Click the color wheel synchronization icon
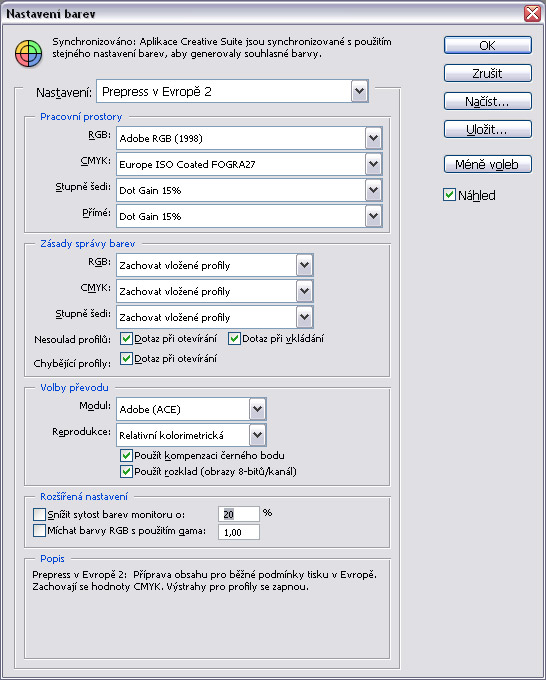This screenshot has width=546, height=680. (x=29, y=54)
